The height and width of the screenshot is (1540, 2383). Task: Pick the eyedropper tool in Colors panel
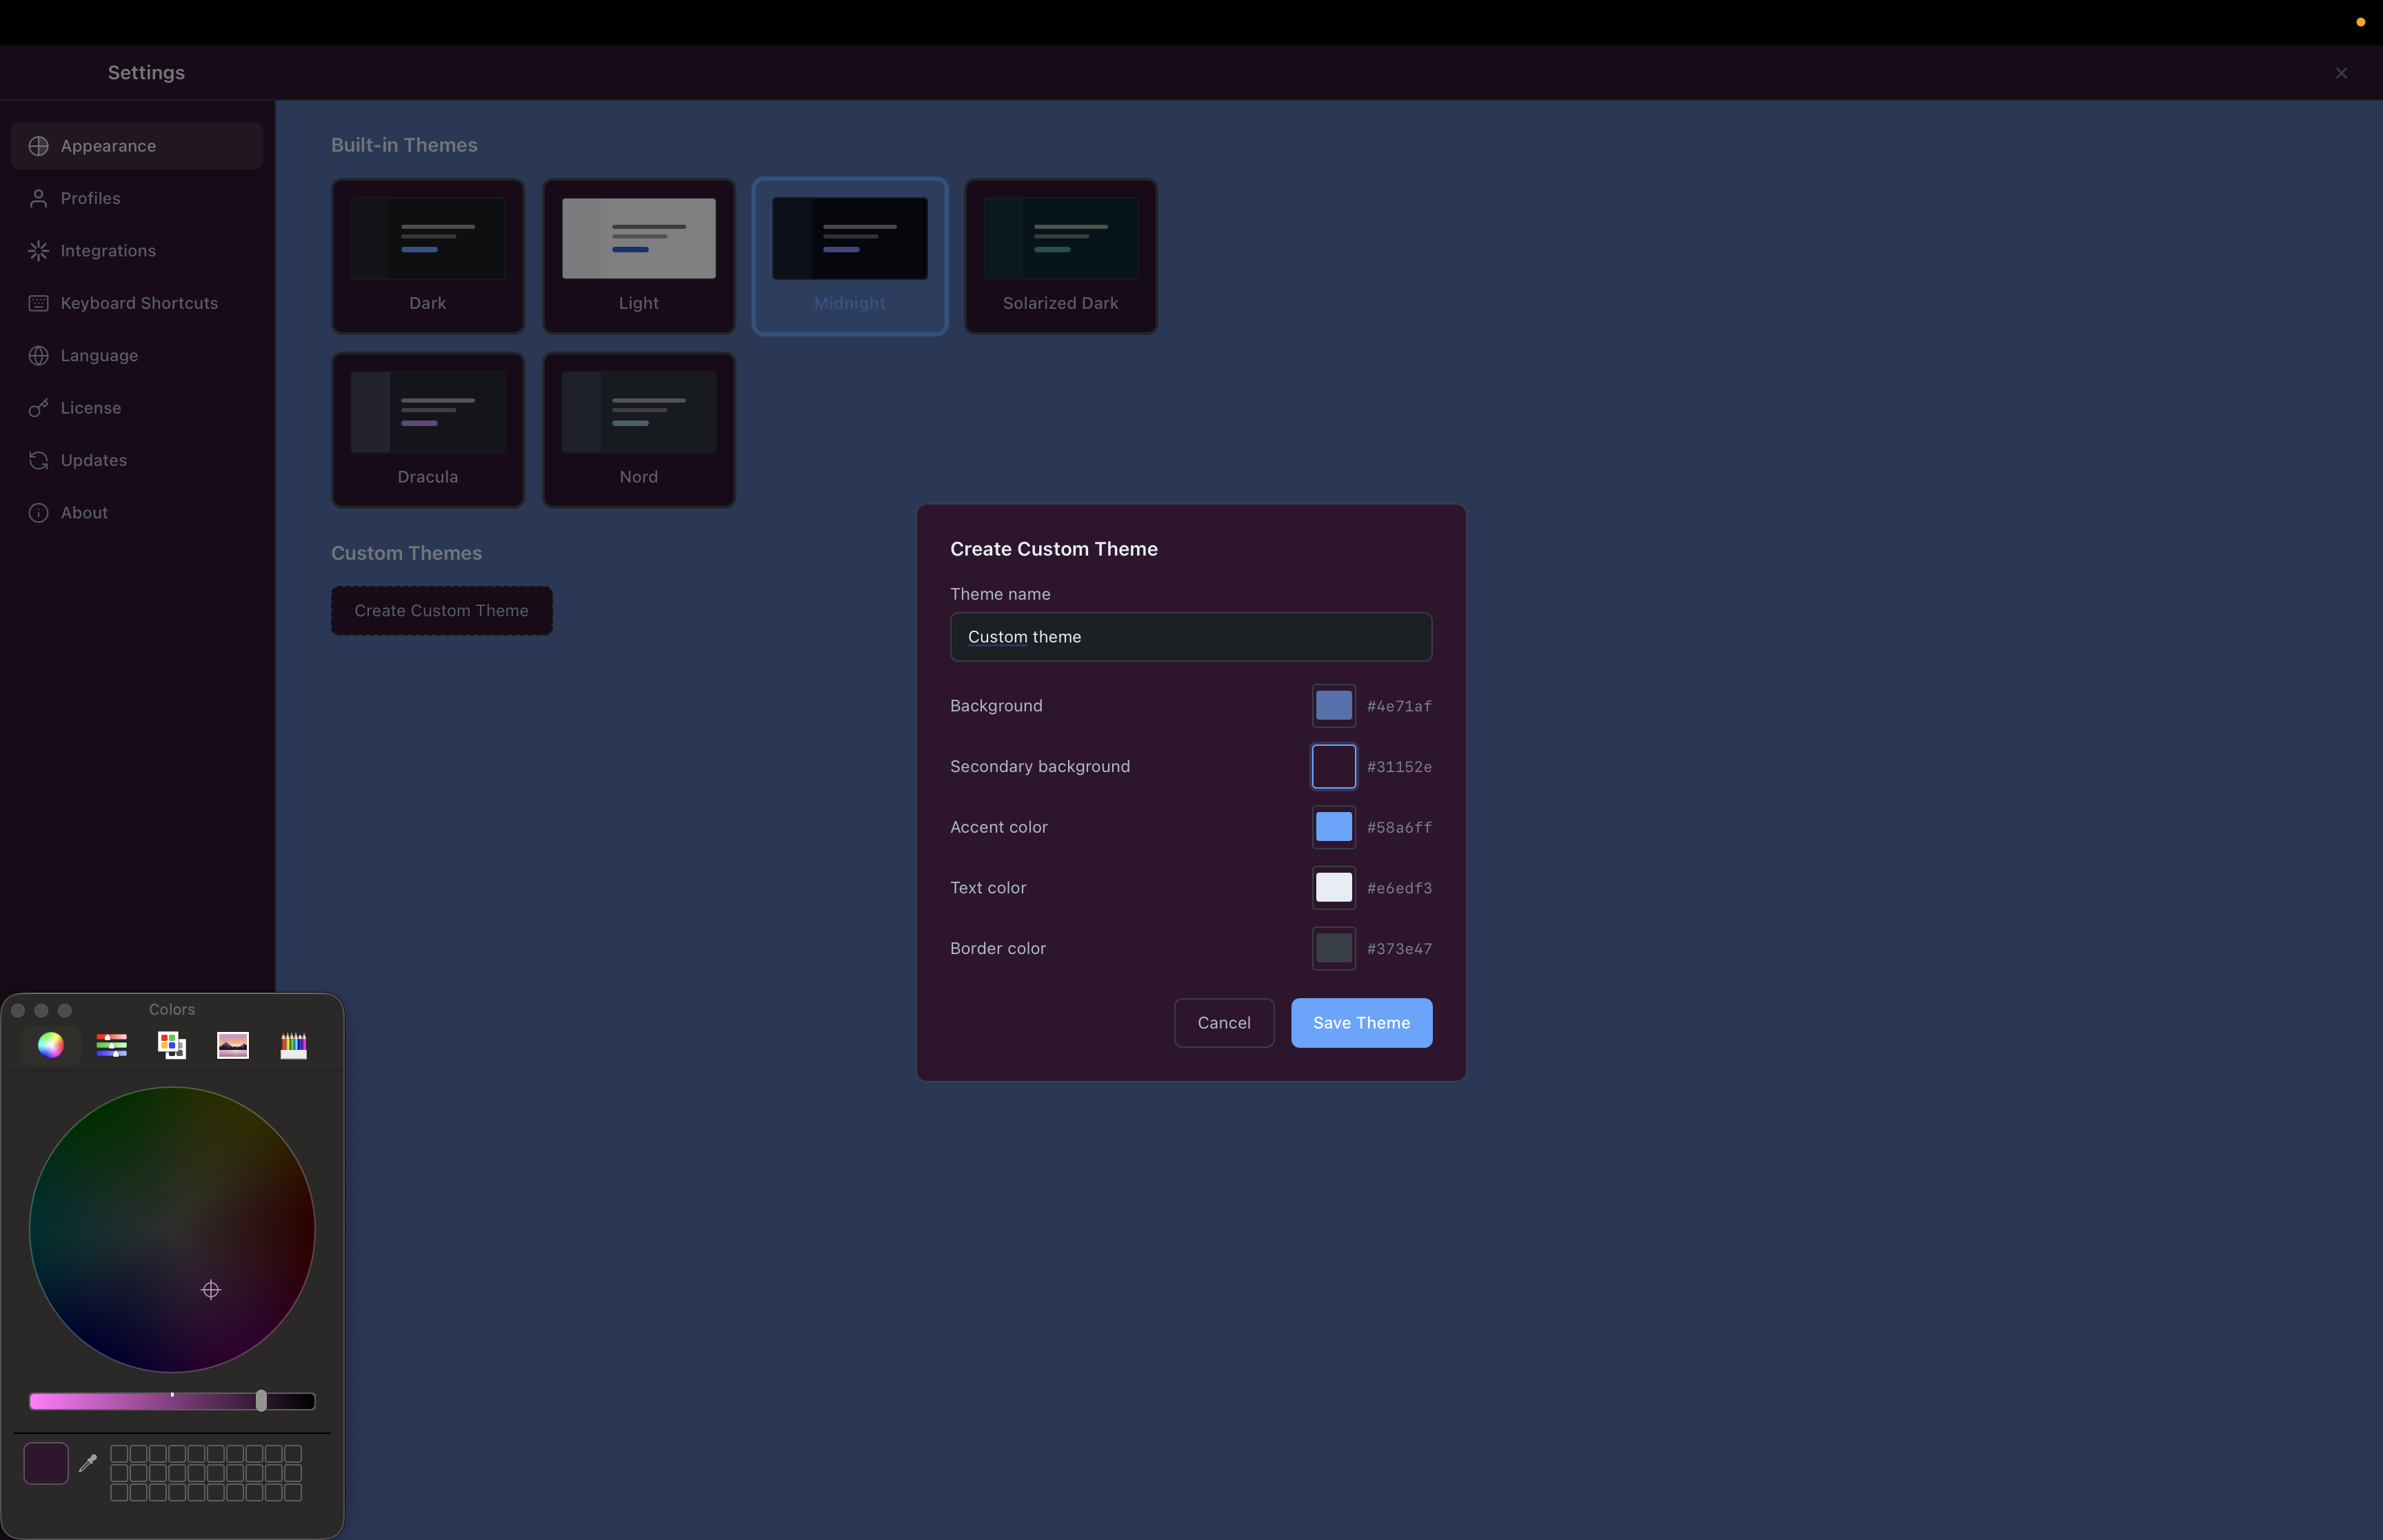click(x=88, y=1463)
